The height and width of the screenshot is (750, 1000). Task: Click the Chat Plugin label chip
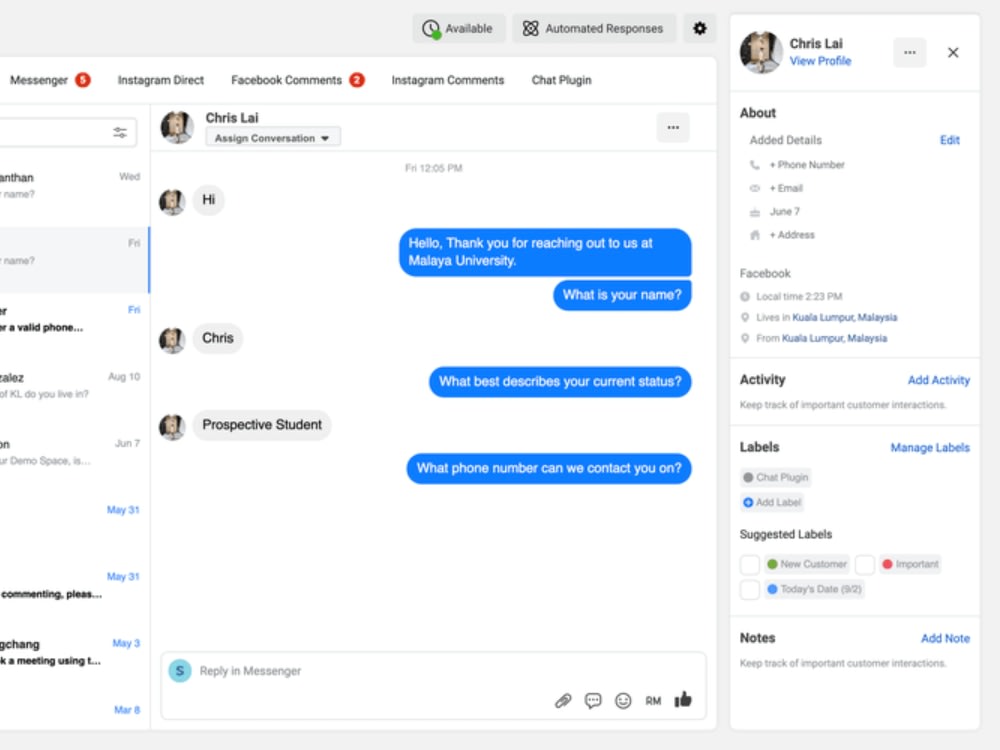point(776,478)
